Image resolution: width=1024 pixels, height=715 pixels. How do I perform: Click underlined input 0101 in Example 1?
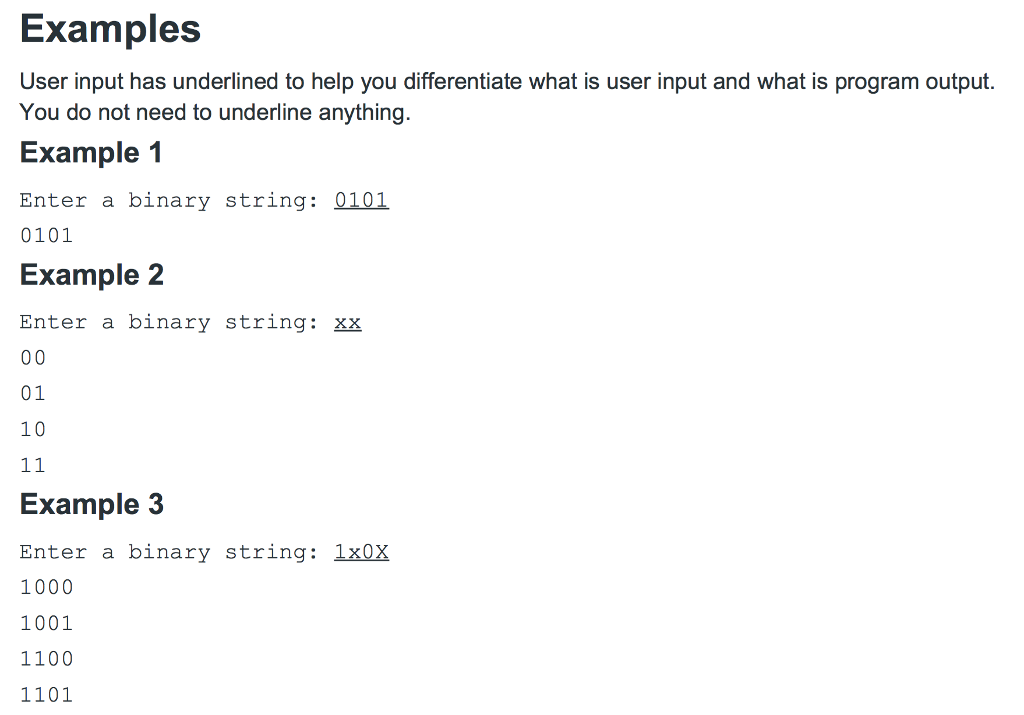pos(361,200)
